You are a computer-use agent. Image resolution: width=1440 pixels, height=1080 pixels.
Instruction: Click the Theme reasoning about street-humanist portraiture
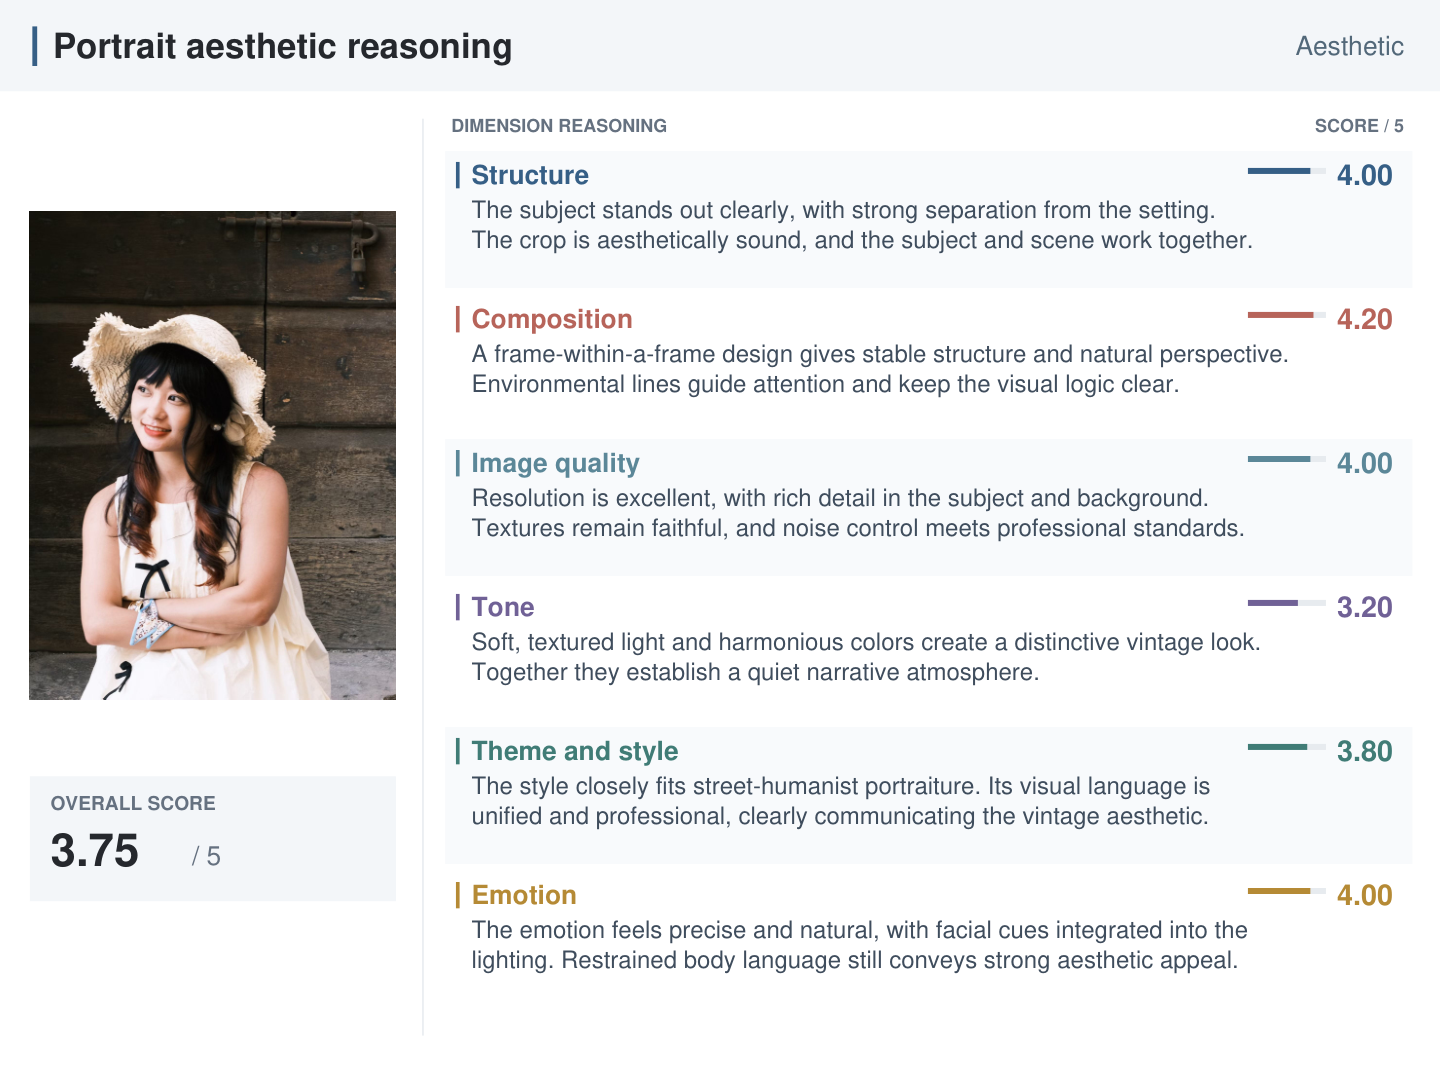coord(841,801)
